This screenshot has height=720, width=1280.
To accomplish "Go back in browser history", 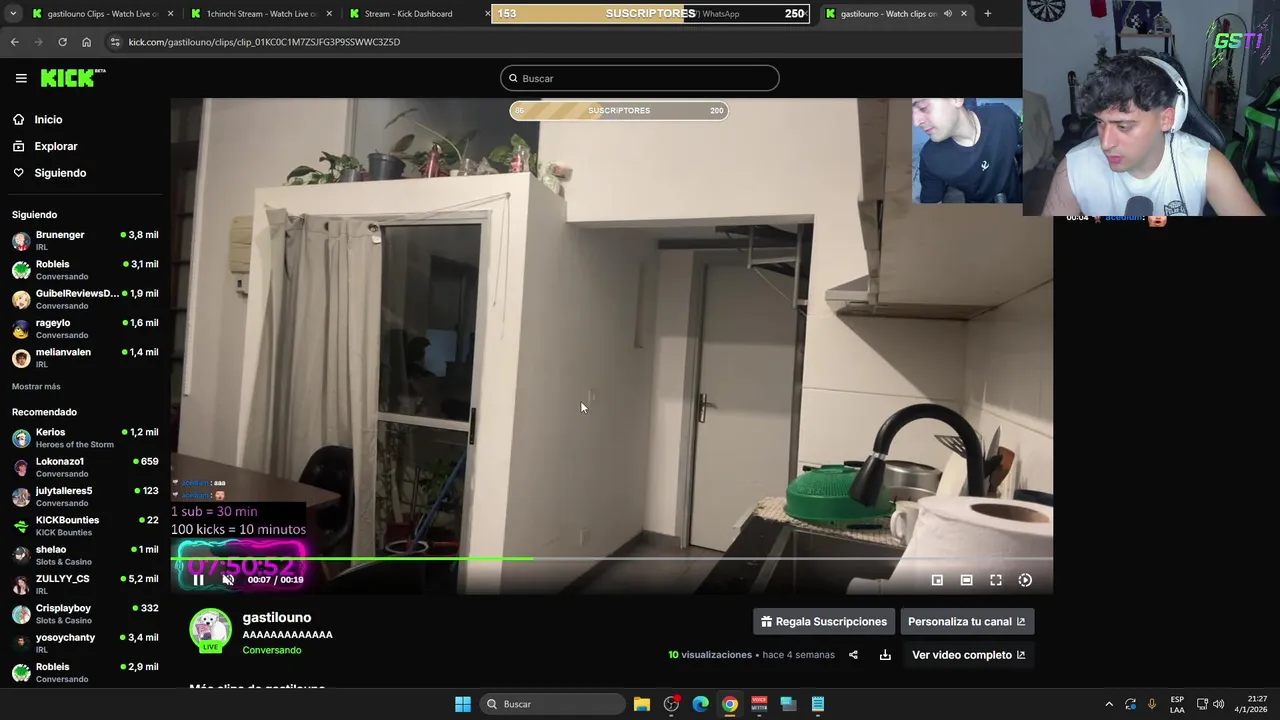I will [14, 42].
